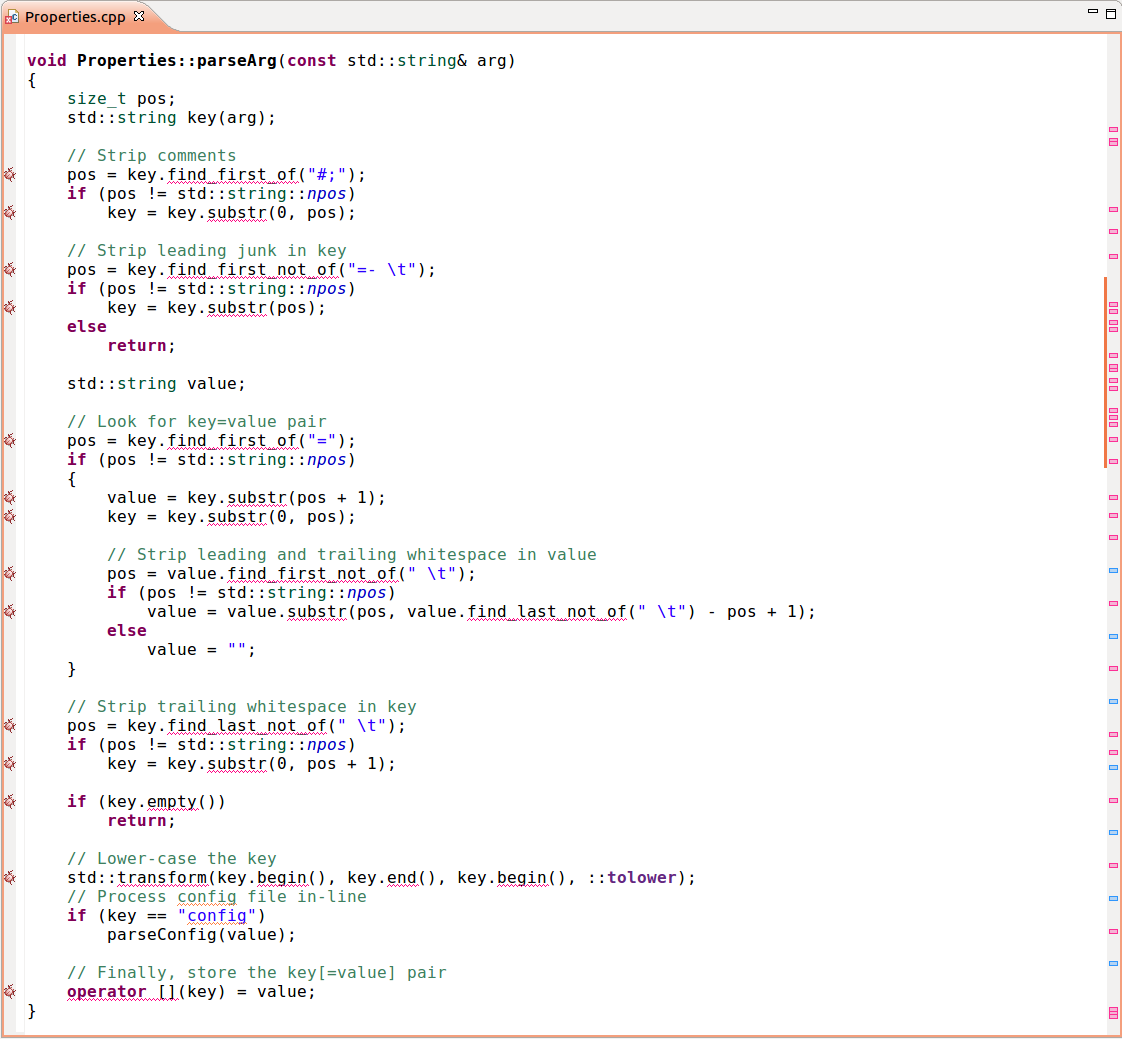Screen dimensions: 1122x1039
Task: Click the parseArg function name in signature
Action: tap(240, 61)
